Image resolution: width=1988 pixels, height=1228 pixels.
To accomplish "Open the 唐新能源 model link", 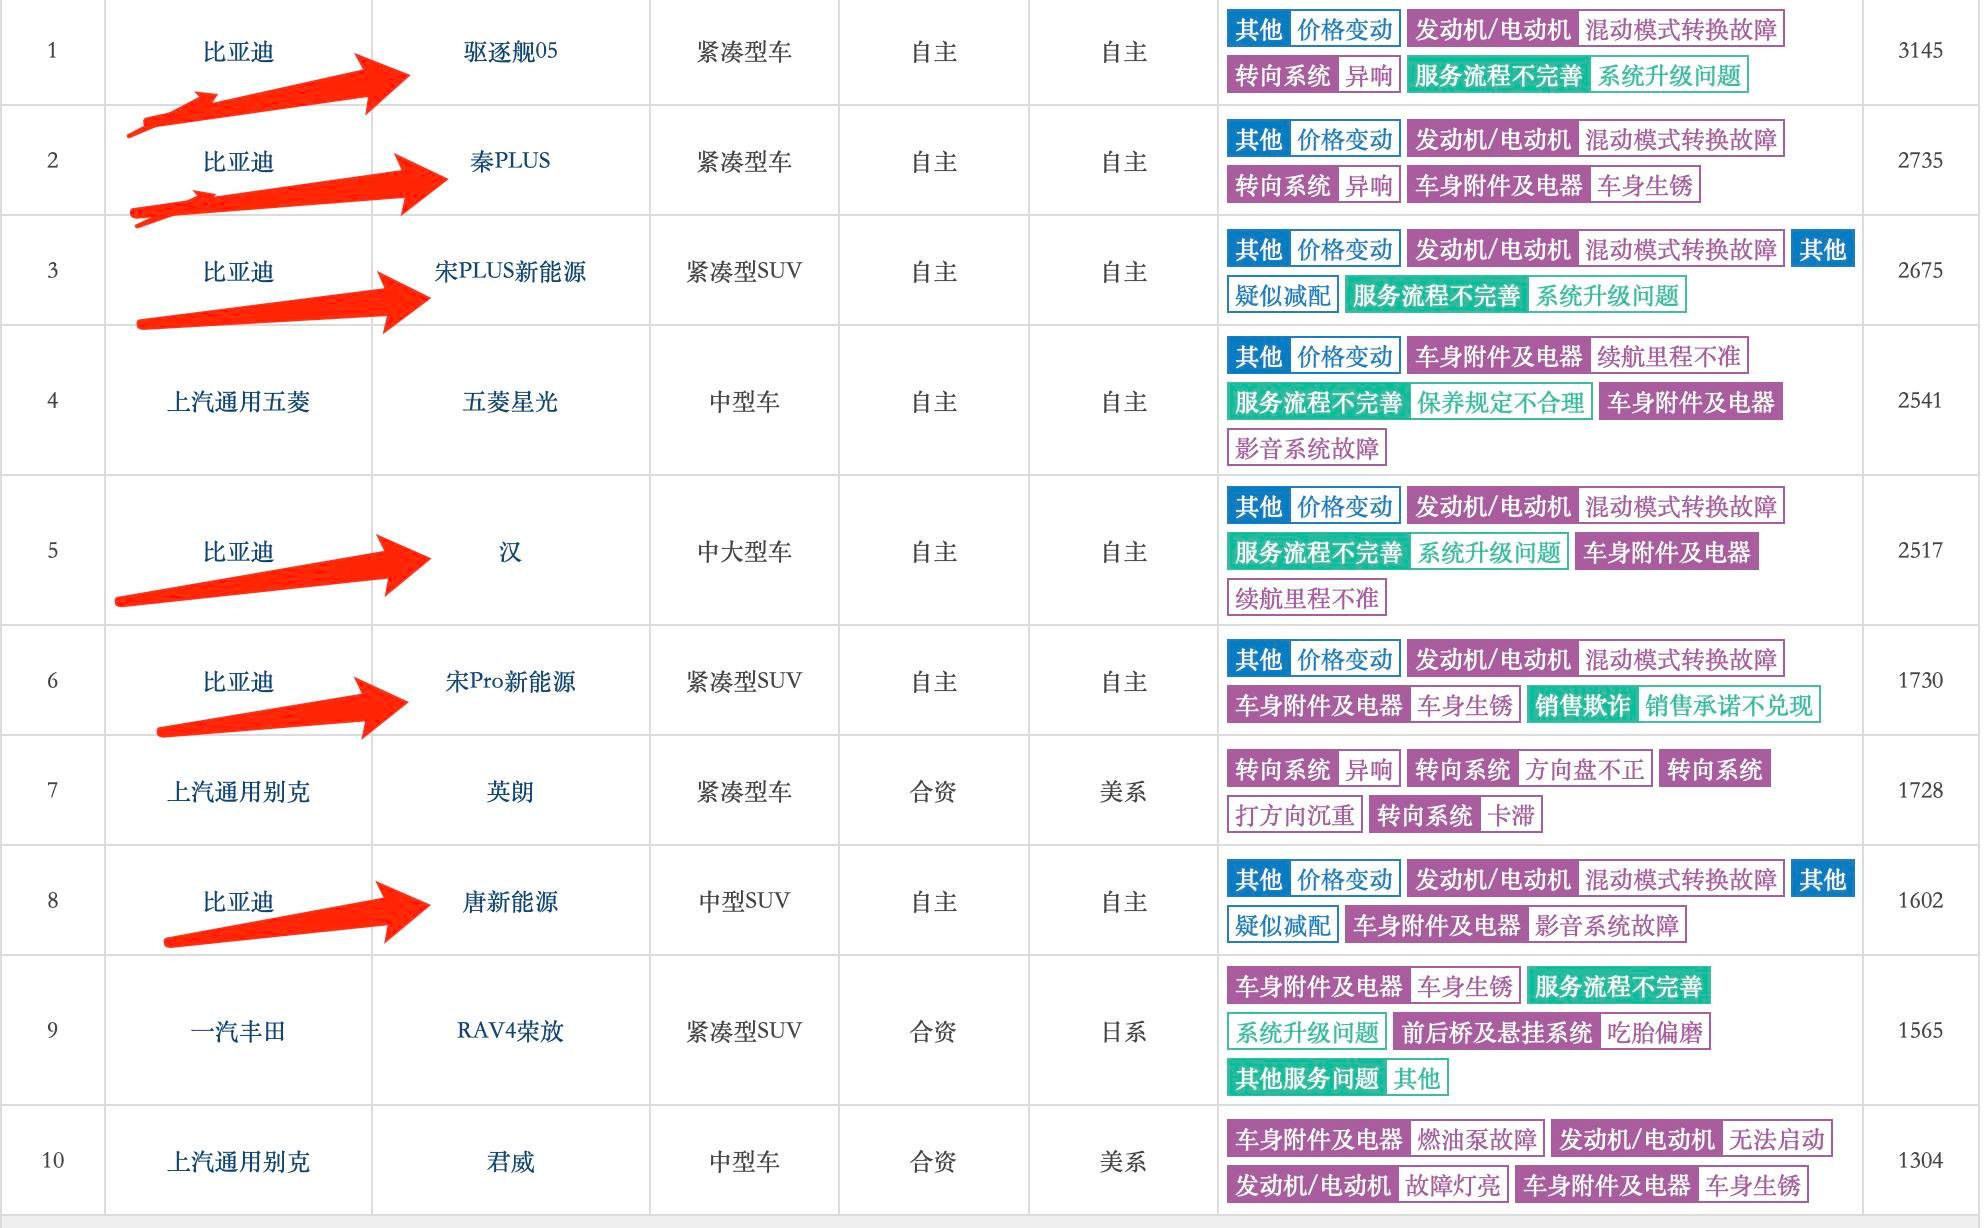I will pyautogui.click(x=510, y=901).
